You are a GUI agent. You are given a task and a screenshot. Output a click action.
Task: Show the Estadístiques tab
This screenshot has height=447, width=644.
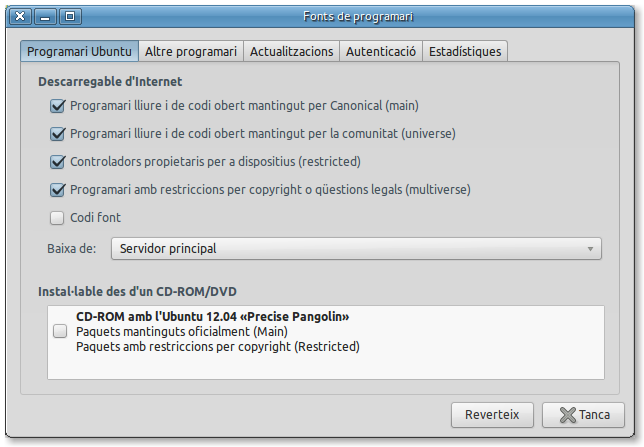(x=464, y=51)
